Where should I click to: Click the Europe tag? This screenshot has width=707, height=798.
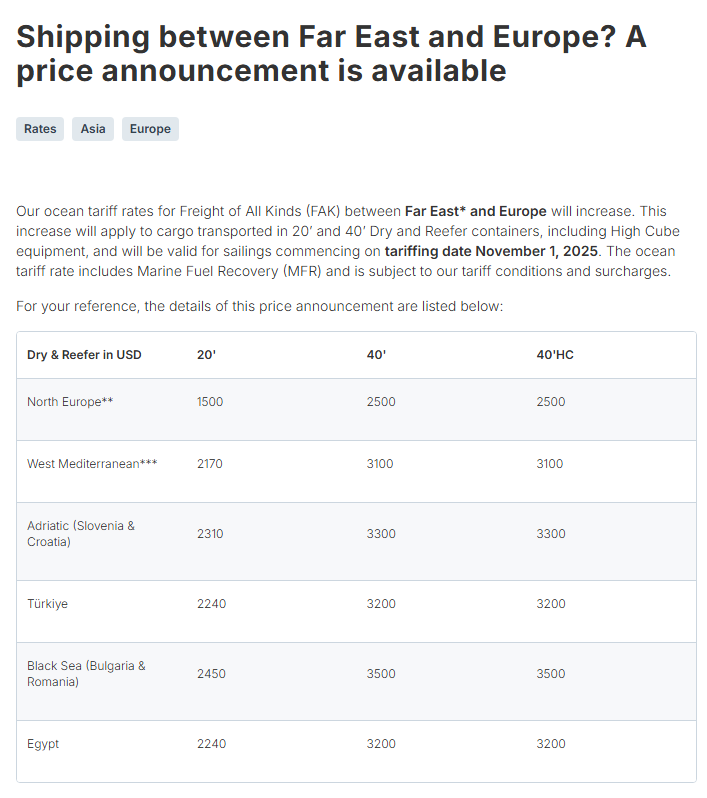[150, 129]
